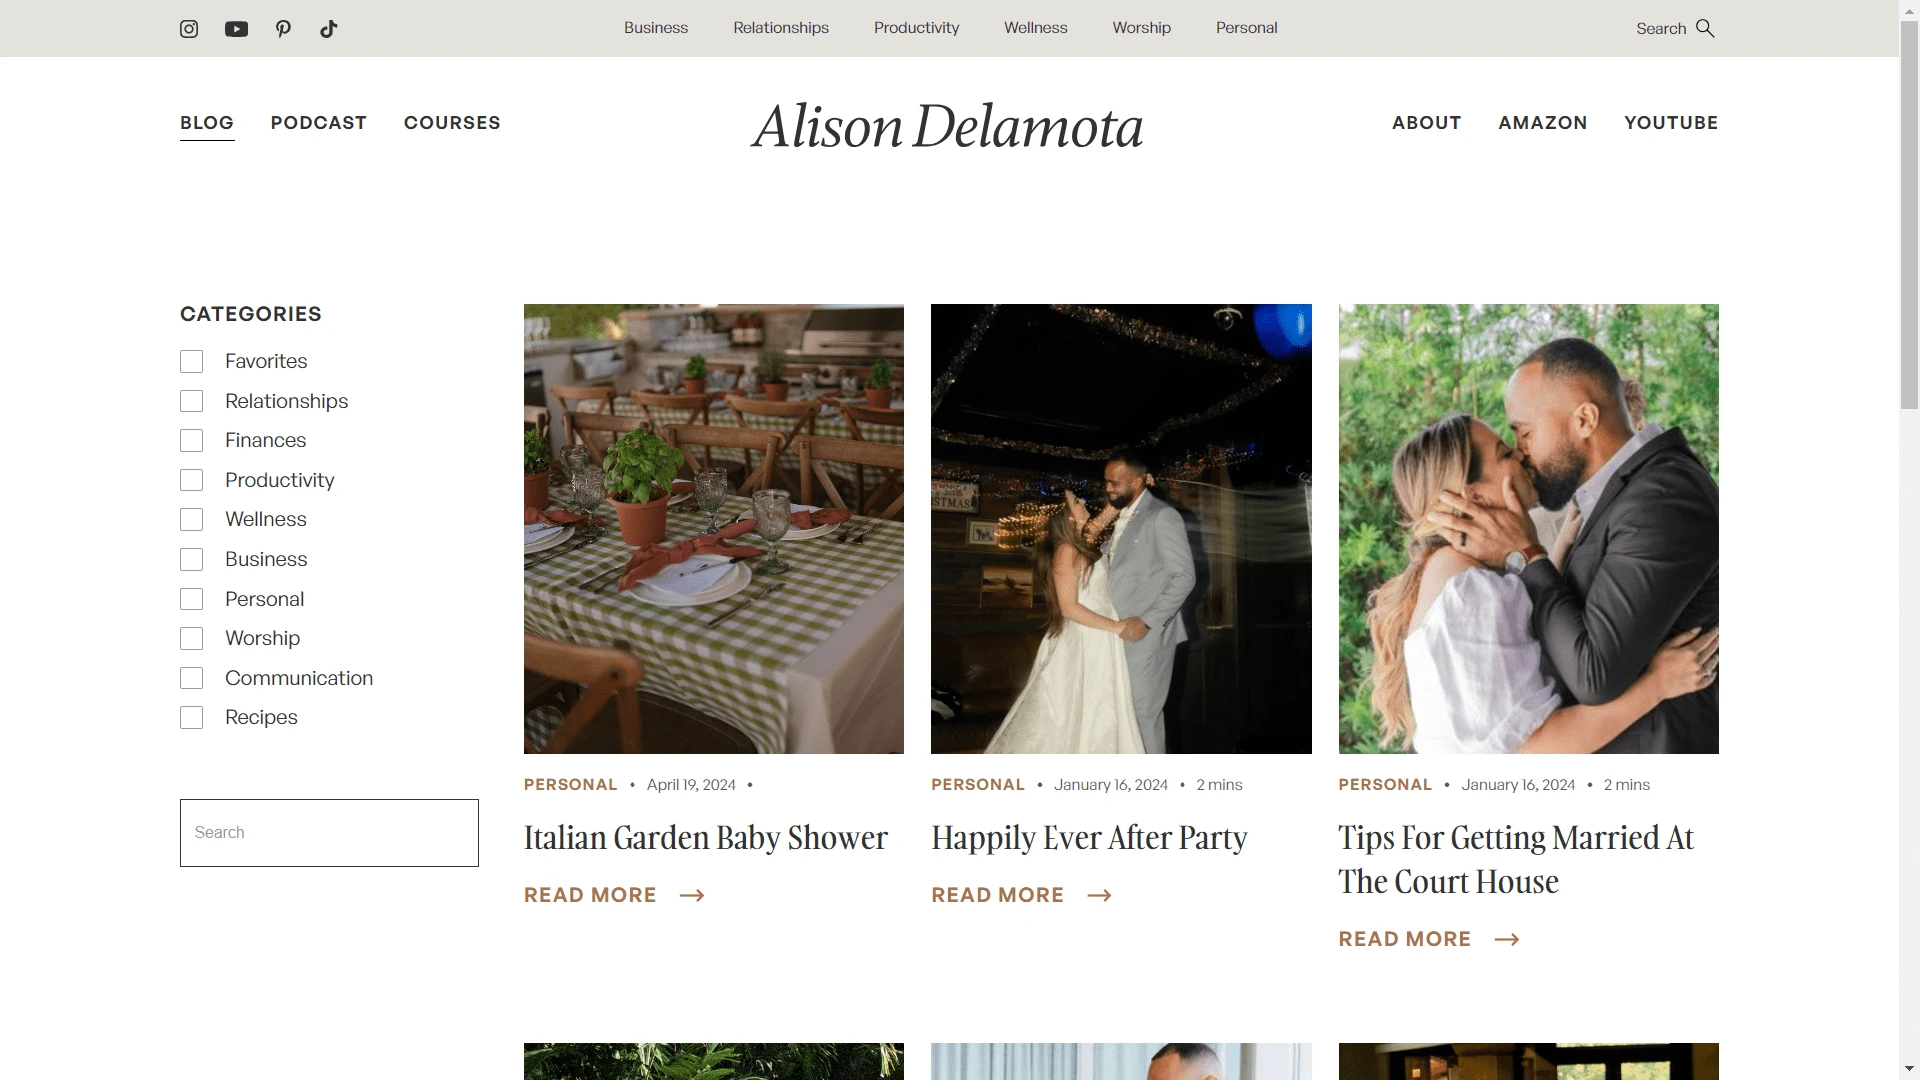
Task: Click the YouTube icon
Action: coord(236,29)
